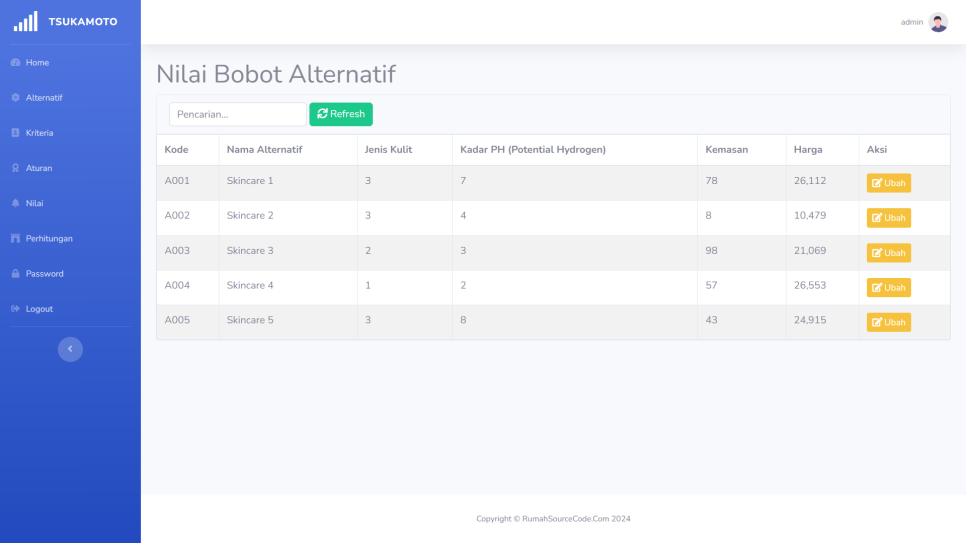Click Ubah for Skincare 1 row

(x=888, y=183)
